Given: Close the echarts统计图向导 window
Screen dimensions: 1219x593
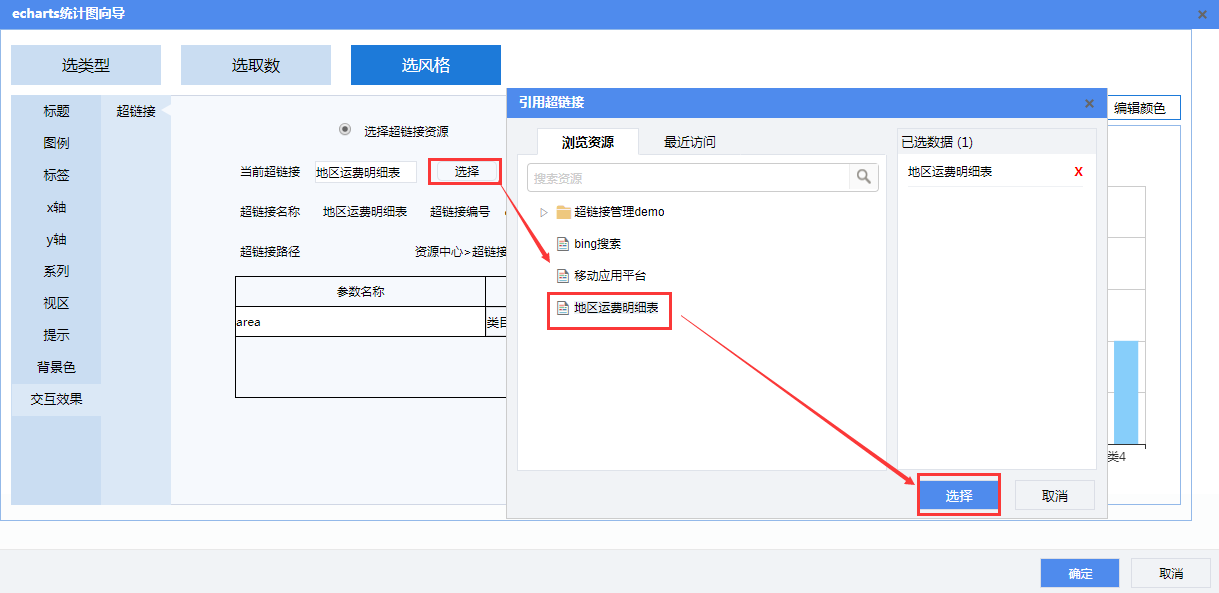Looking at the screenshot, I should pos(1202,14).
